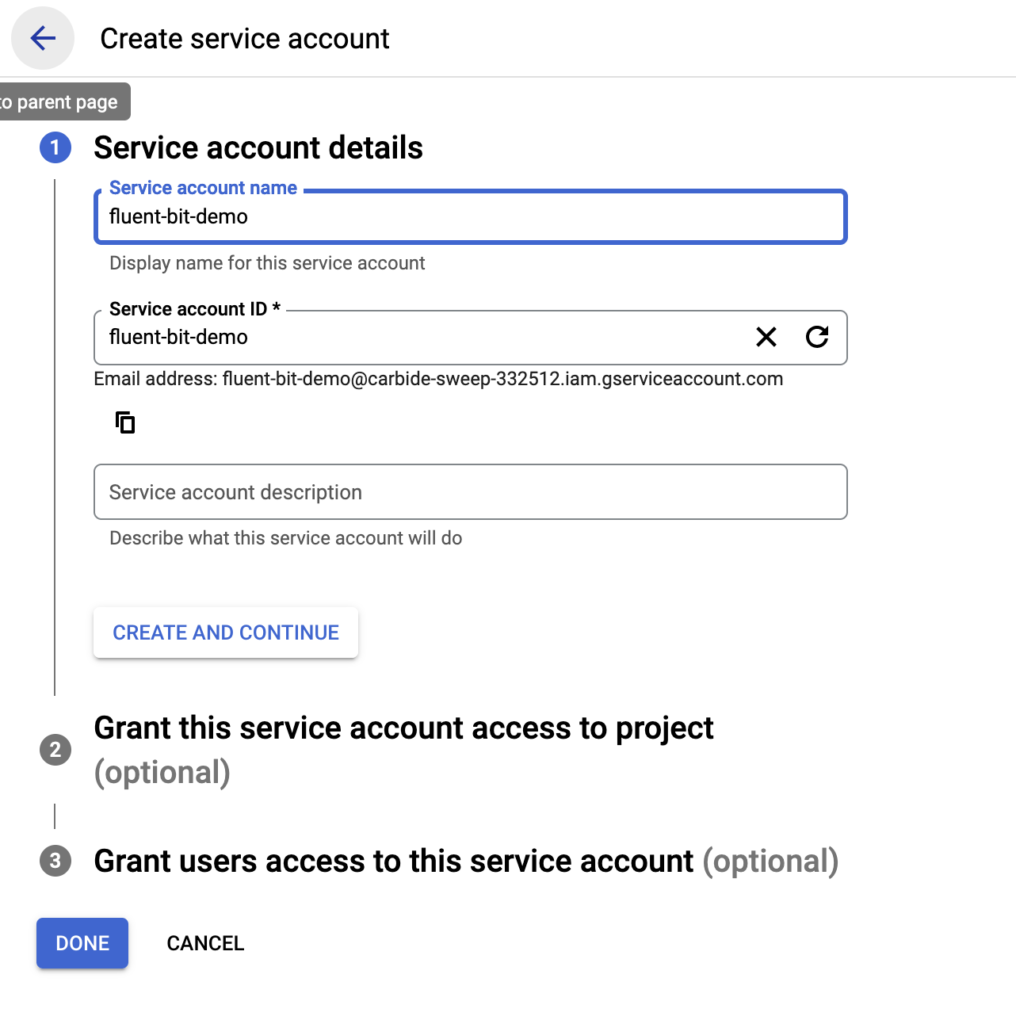
Task: Click inside the Service account ID field
Action: 420,337
